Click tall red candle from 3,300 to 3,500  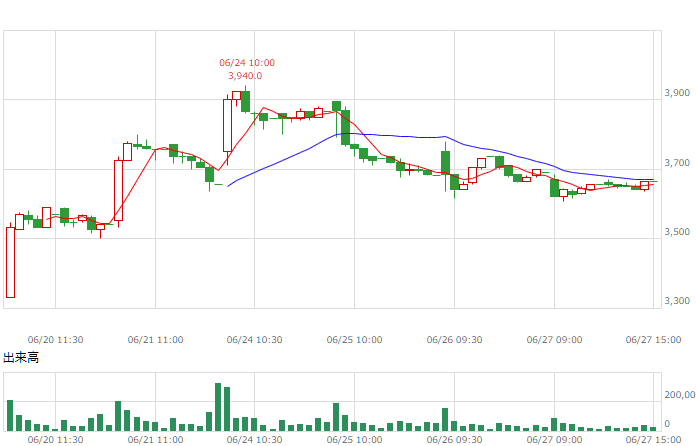pyautogui.click(x=10, y=262)
